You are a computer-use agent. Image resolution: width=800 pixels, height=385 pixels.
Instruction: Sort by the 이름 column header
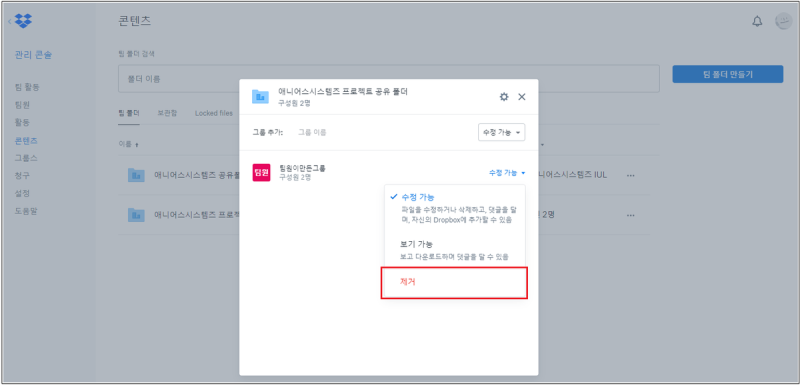pos(128,144)
